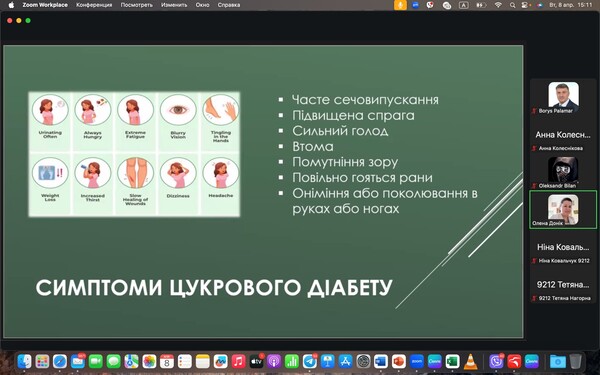Open the battery status menu

click(x=481, y=5)
